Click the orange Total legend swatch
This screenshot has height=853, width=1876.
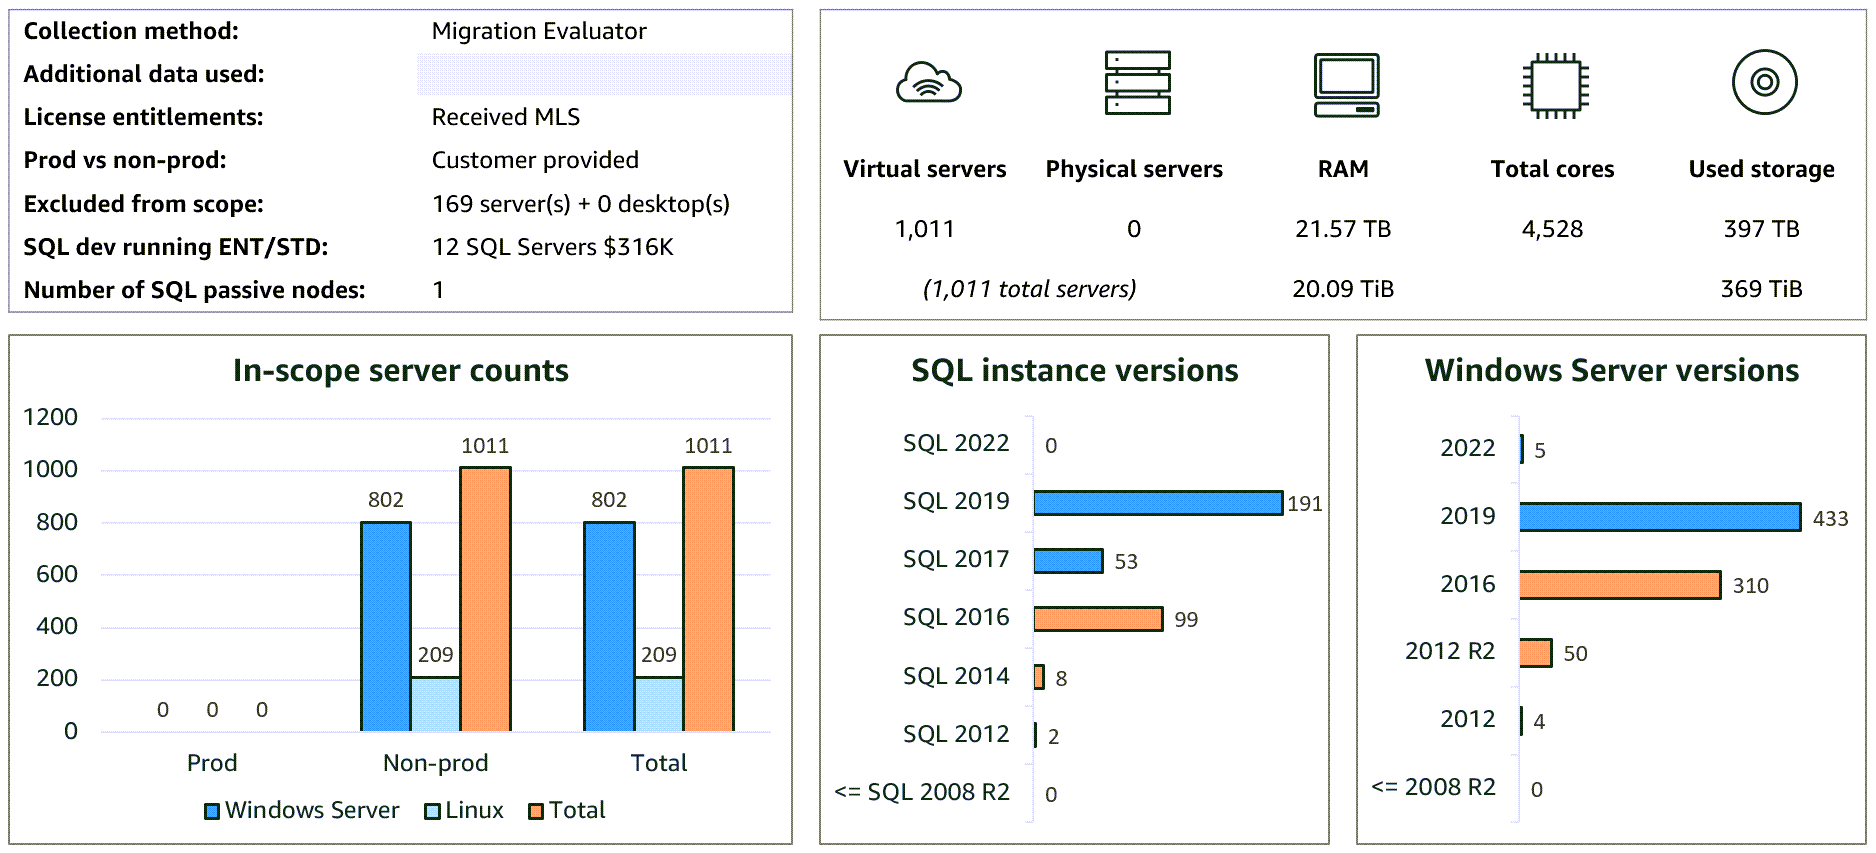click(536, 811)
